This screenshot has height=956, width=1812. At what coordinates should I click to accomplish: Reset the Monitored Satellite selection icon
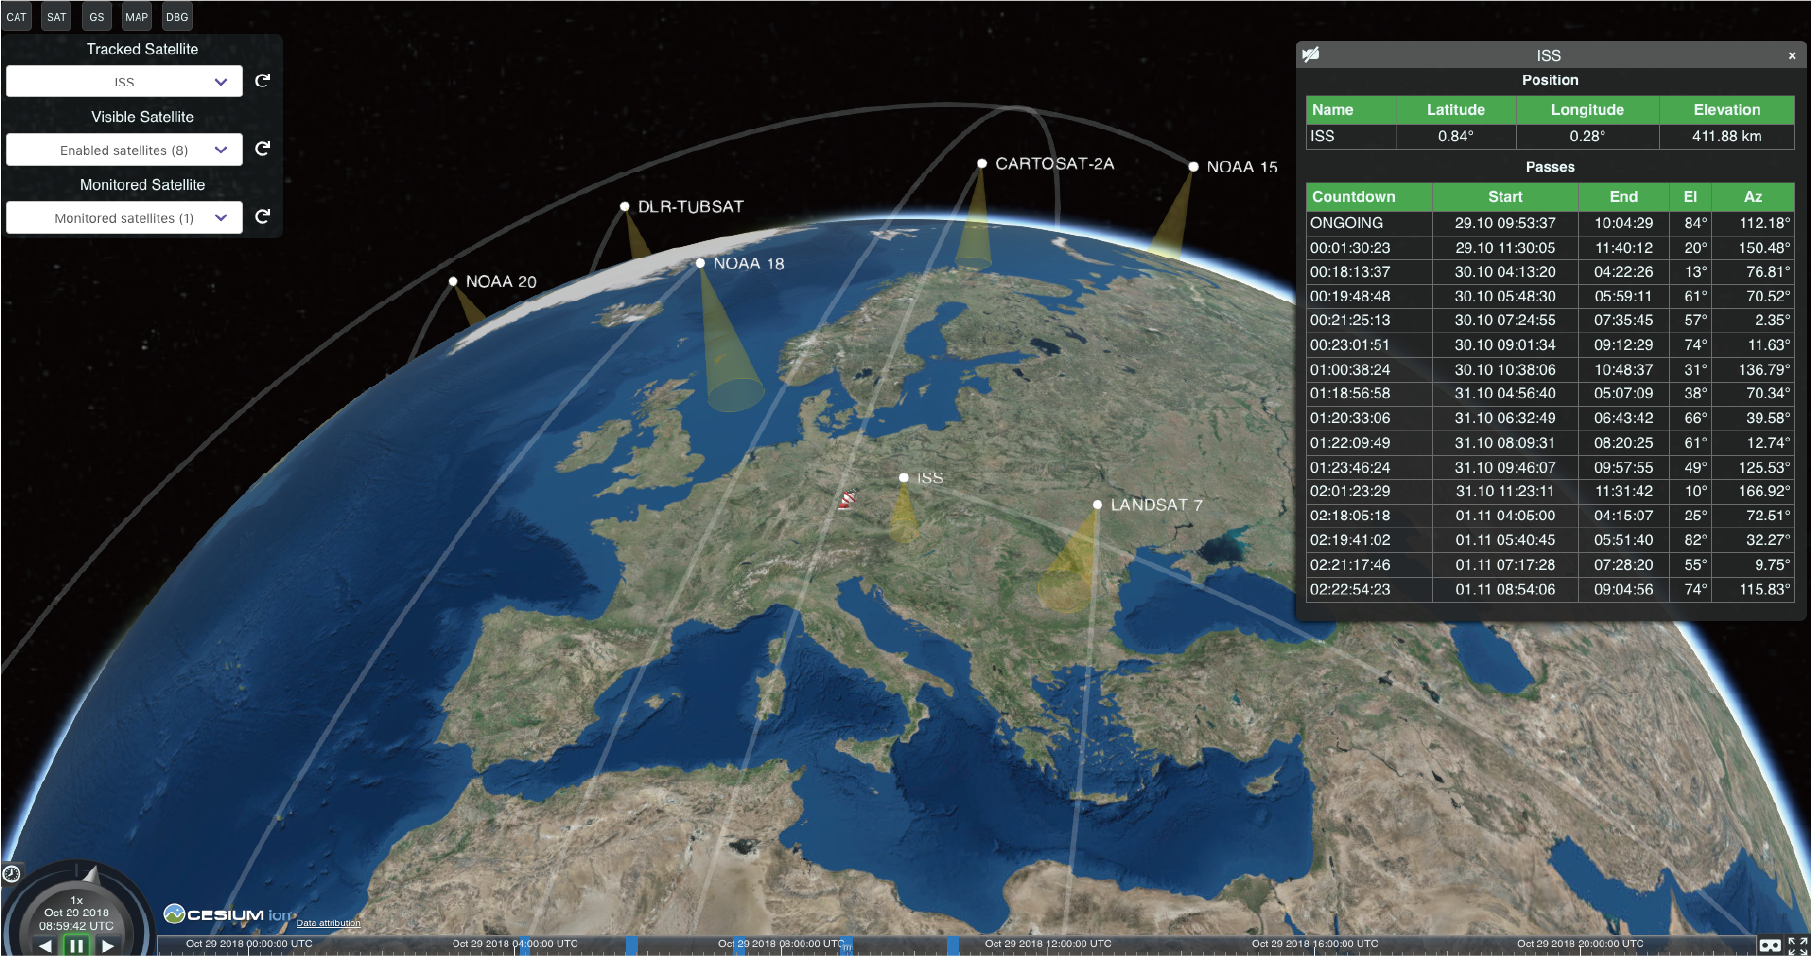tap(263, 217)
